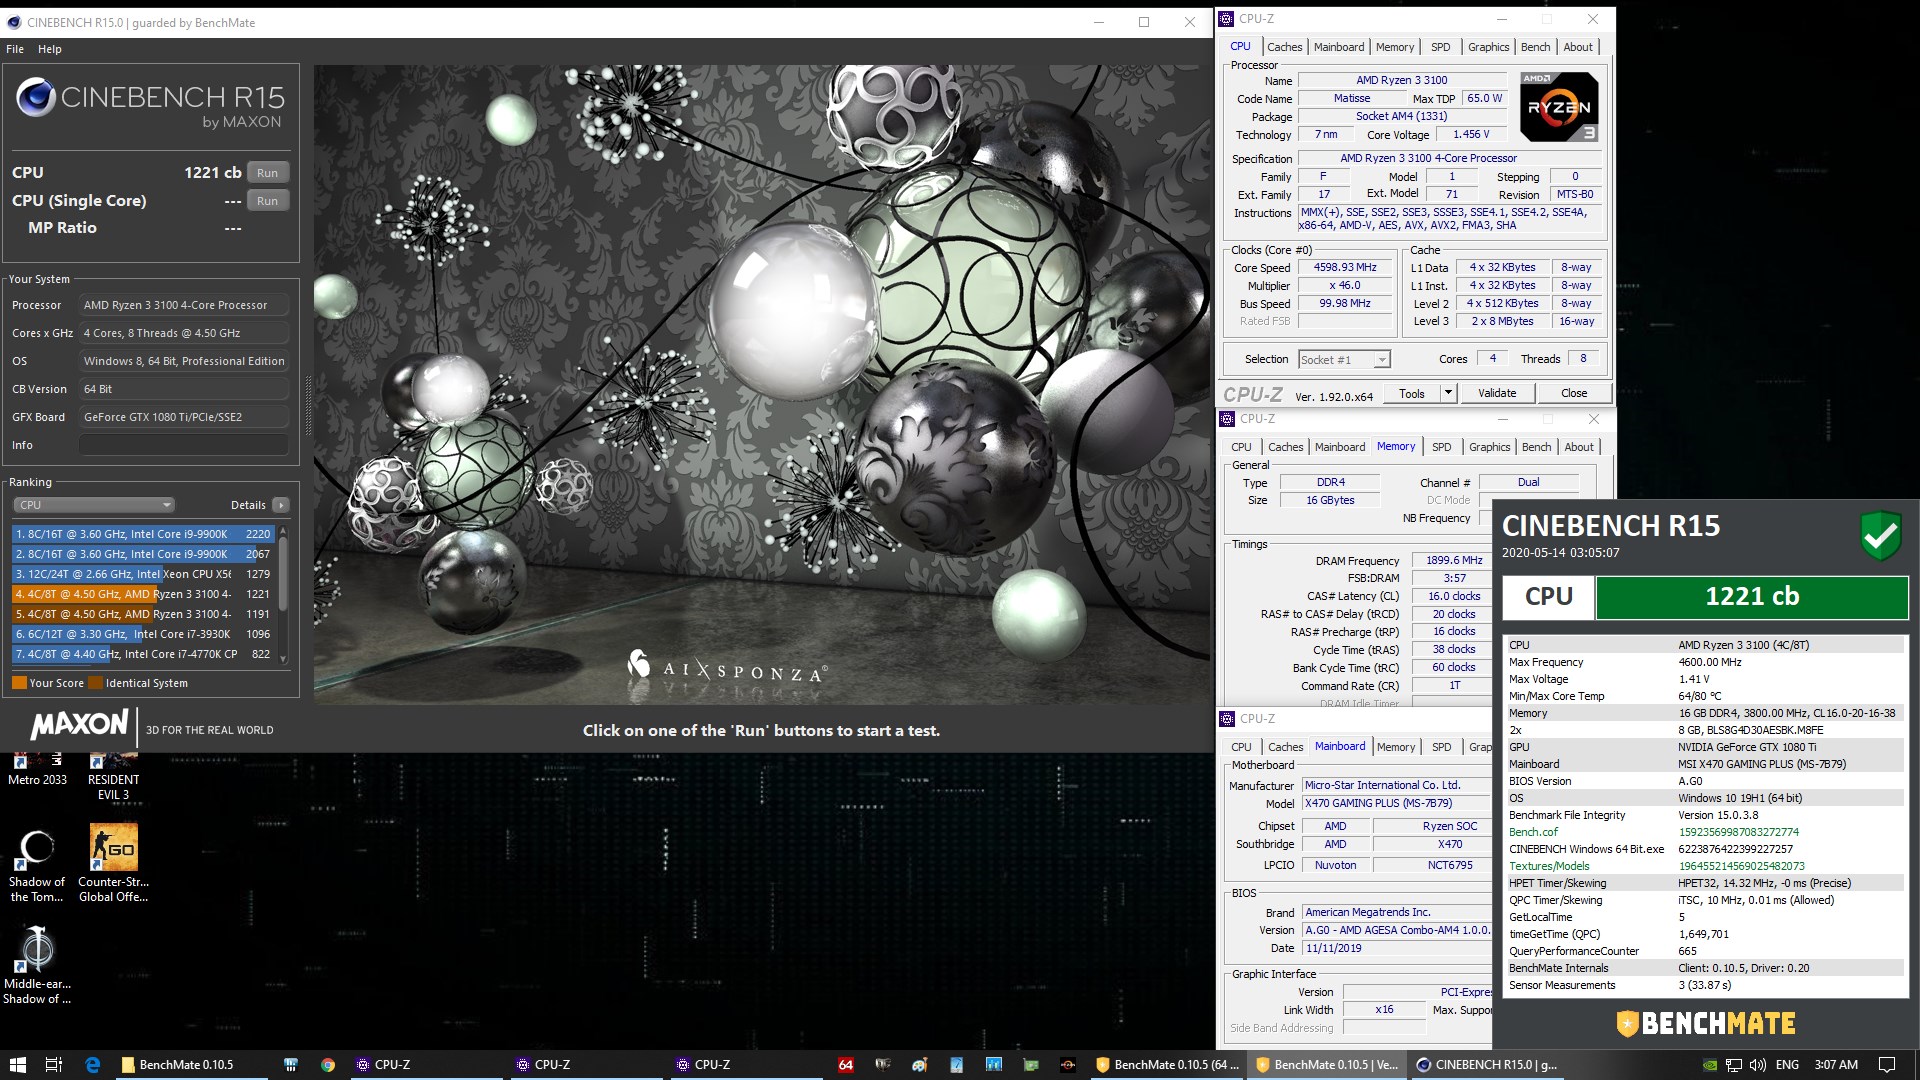The width and height of the screenshot is (1920, 1080).
Task: Click the AMD Ryzen 3 logo in CPU-Z
Action: click(x=1558, y=107)
